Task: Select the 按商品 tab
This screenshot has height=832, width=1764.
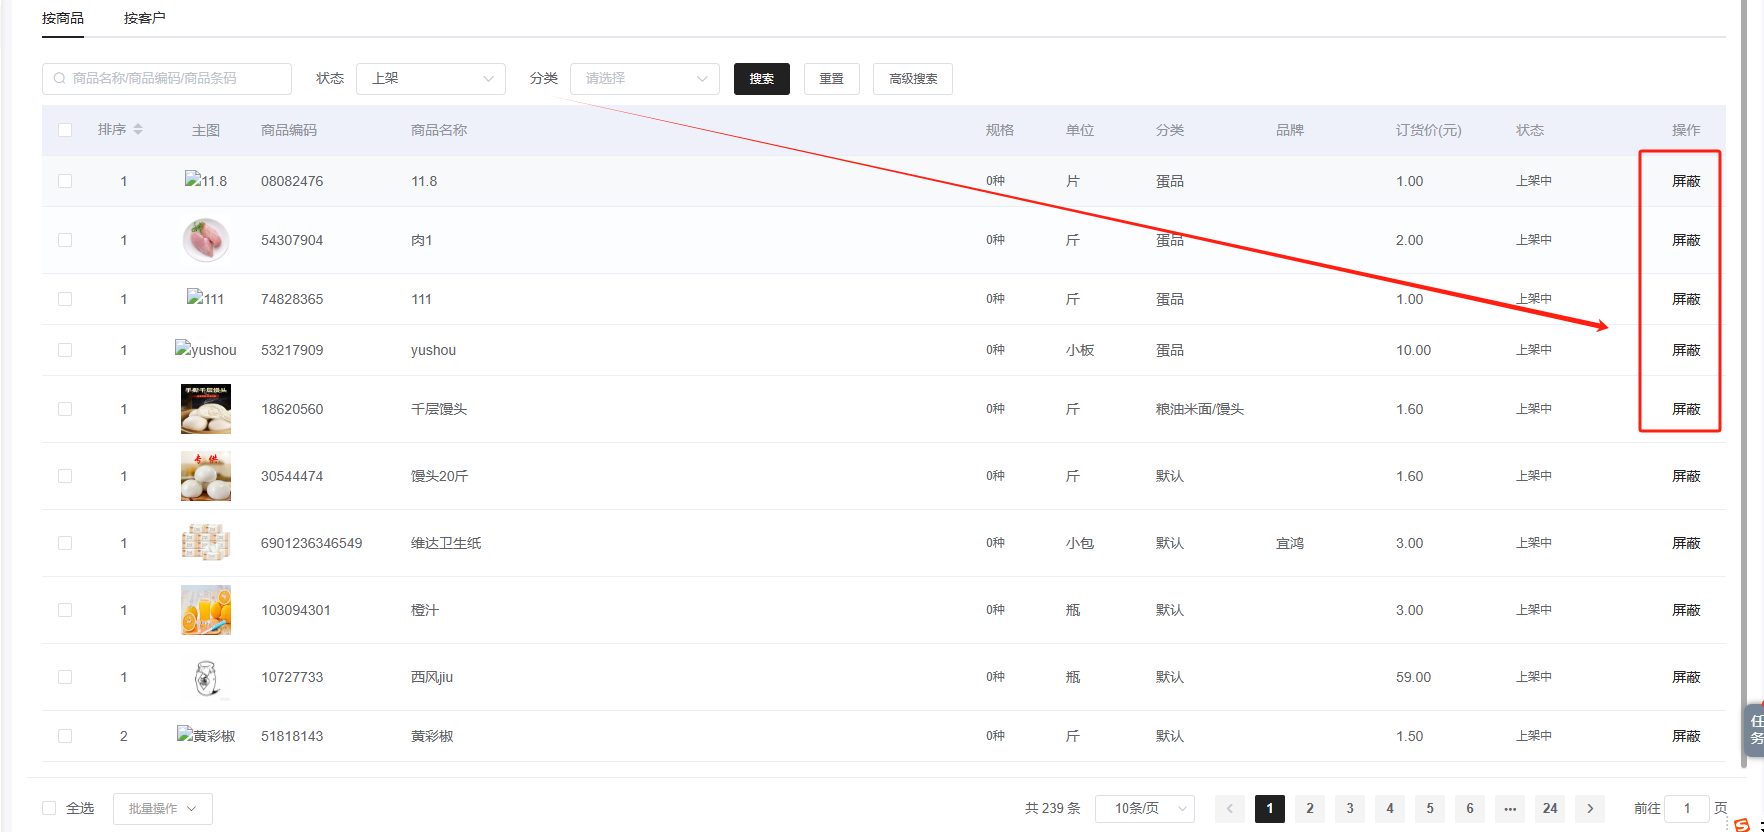Action: point(63,18)
